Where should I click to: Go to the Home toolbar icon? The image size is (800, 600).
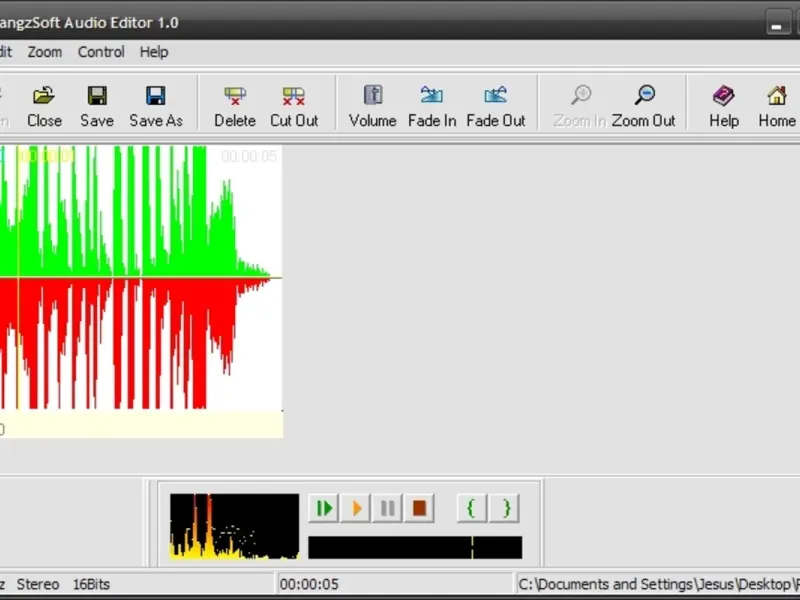[x=777, y=106]
